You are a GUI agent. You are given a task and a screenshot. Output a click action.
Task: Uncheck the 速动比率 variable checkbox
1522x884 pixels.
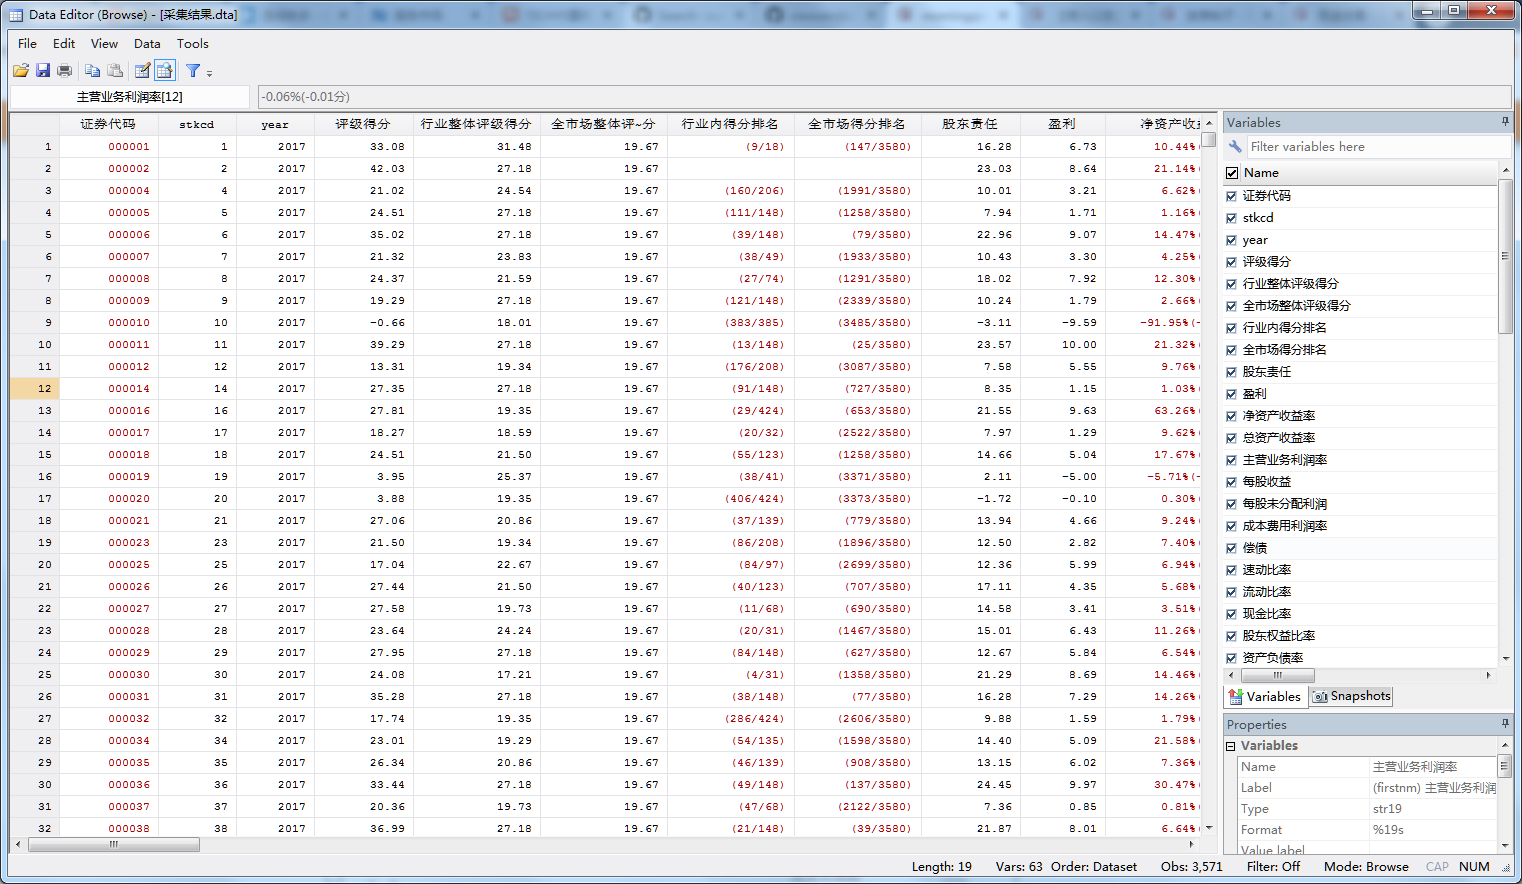[x=1232, y=570]
